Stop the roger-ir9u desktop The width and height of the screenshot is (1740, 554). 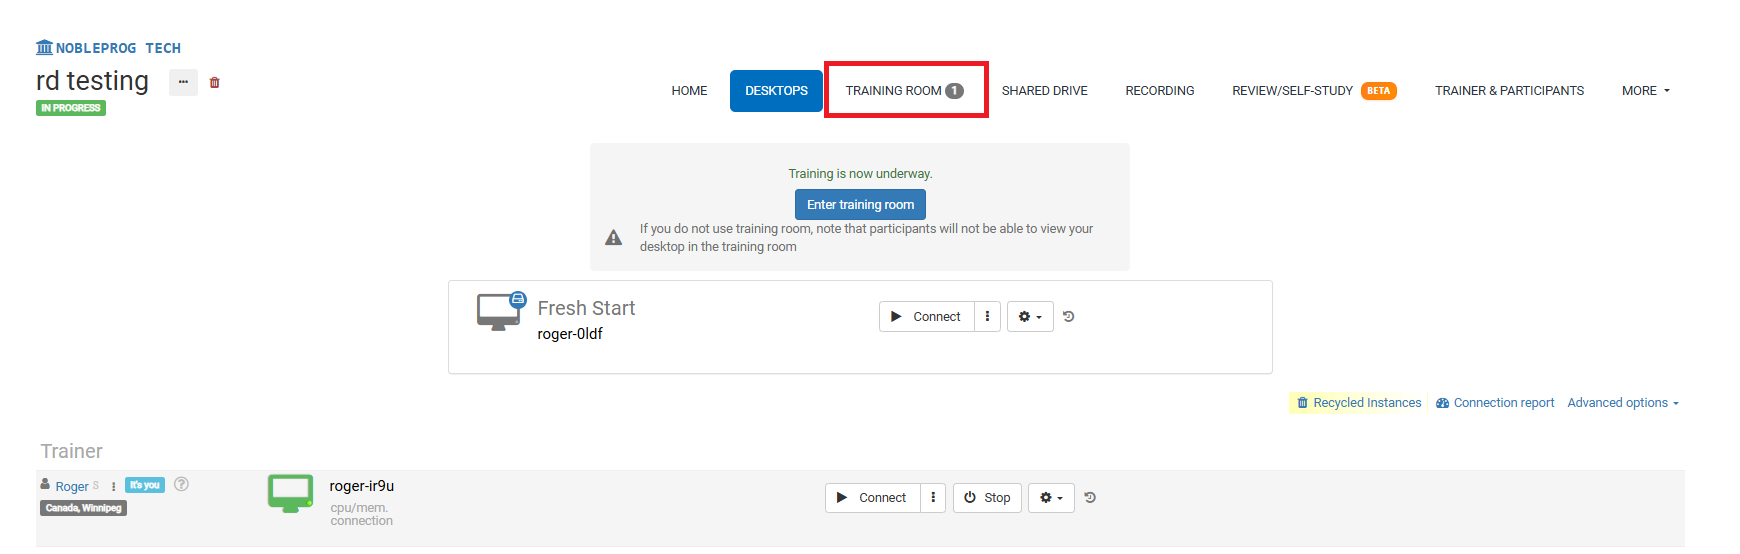tap(986, 498)
